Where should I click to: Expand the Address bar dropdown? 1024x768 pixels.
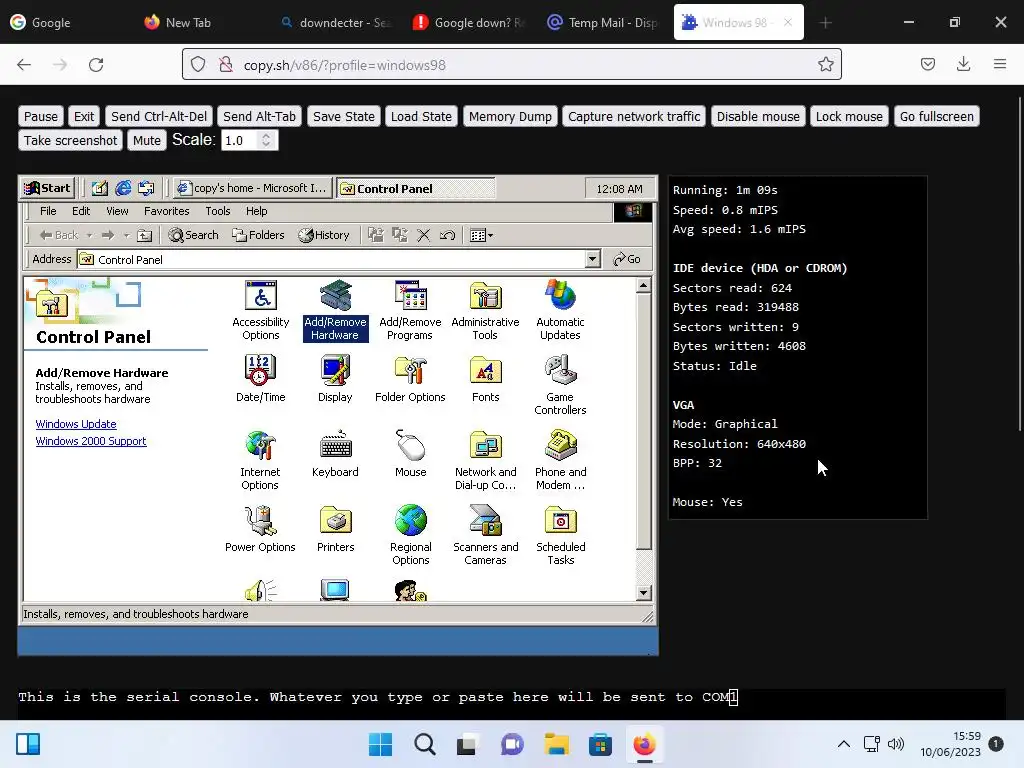pyautogui.click(x=592, y=259)
